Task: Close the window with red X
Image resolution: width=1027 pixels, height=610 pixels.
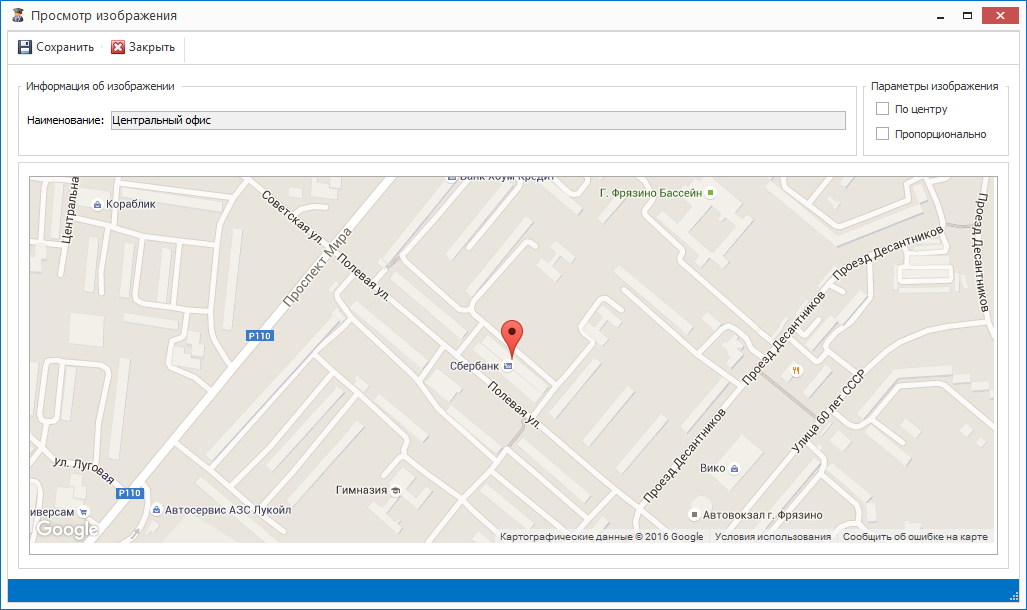Action: click(1000, 16)
